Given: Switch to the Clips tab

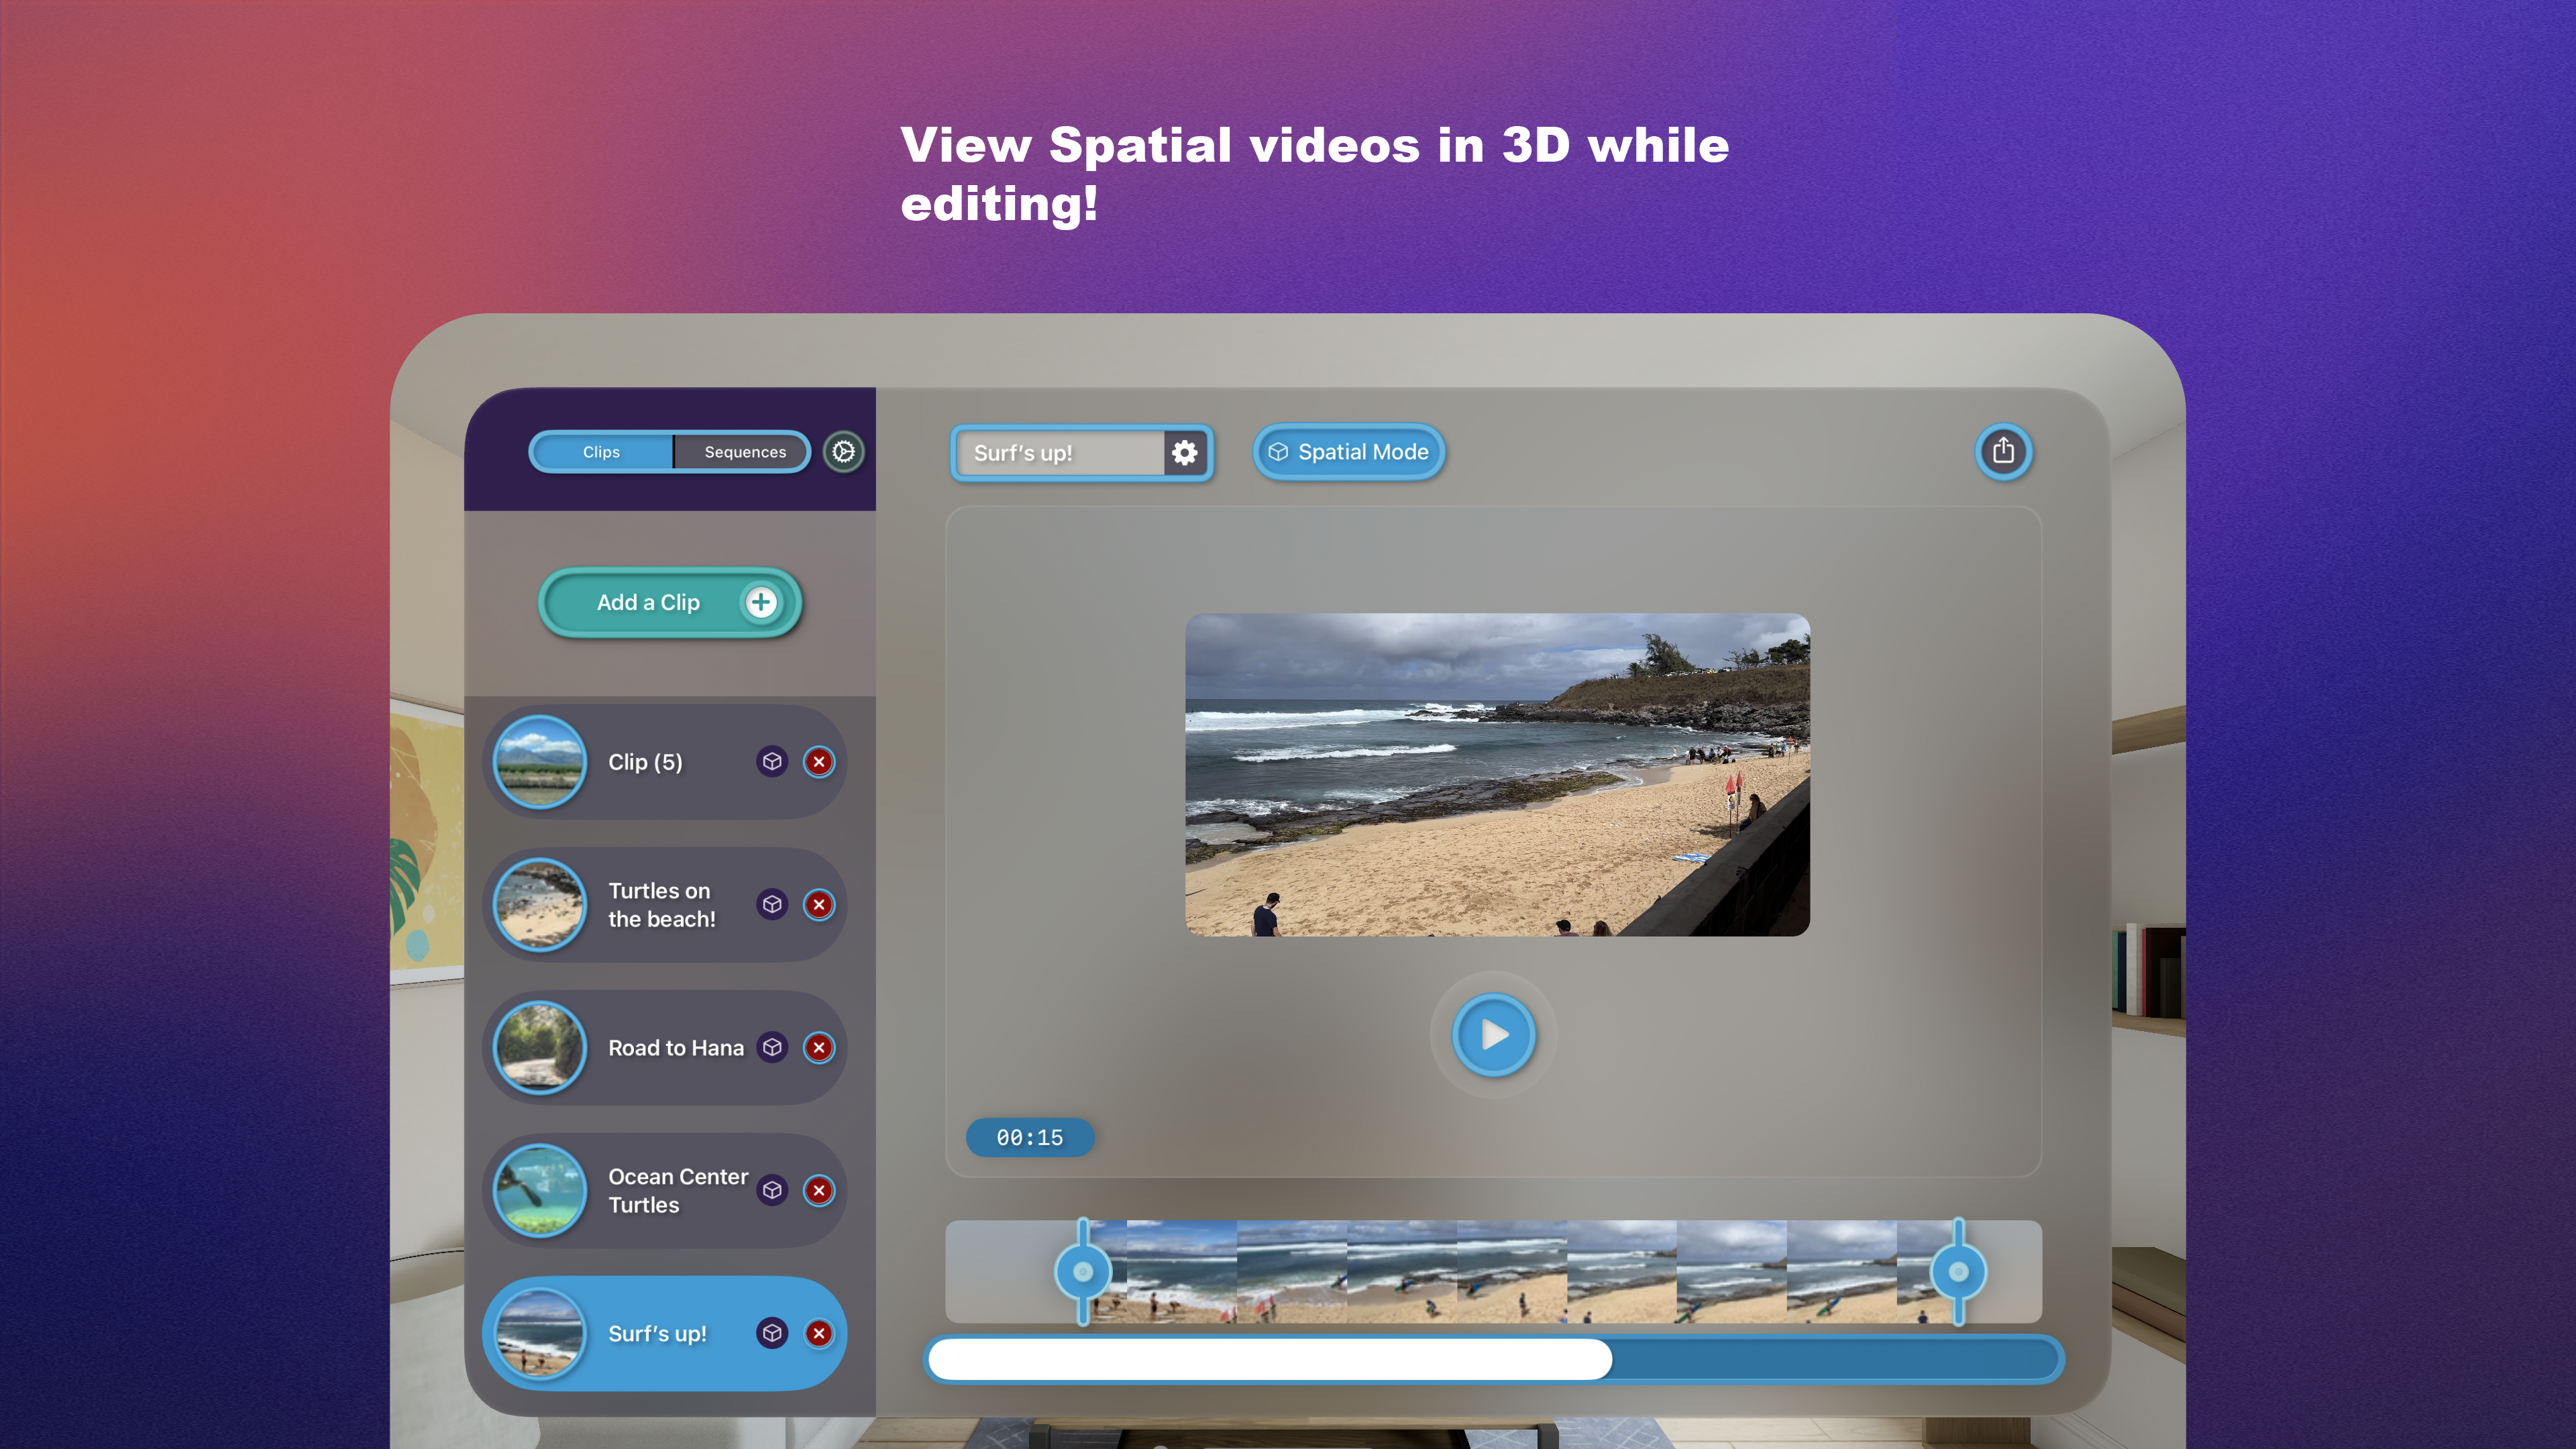Looking at the screenshot, I should coord(601,452).
